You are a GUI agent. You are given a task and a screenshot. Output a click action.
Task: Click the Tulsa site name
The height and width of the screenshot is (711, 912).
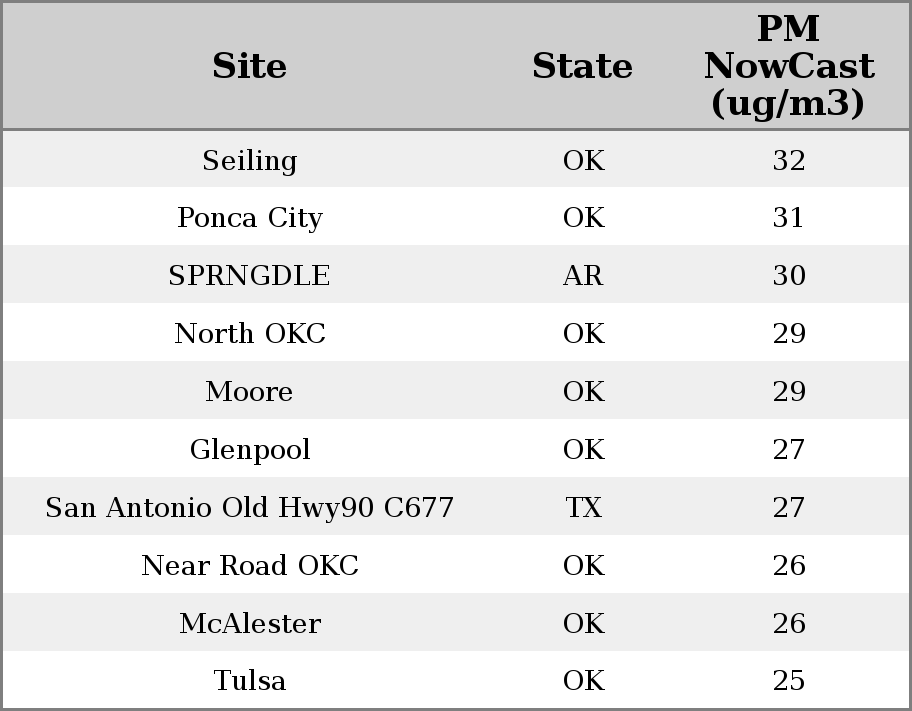[249, 681]
